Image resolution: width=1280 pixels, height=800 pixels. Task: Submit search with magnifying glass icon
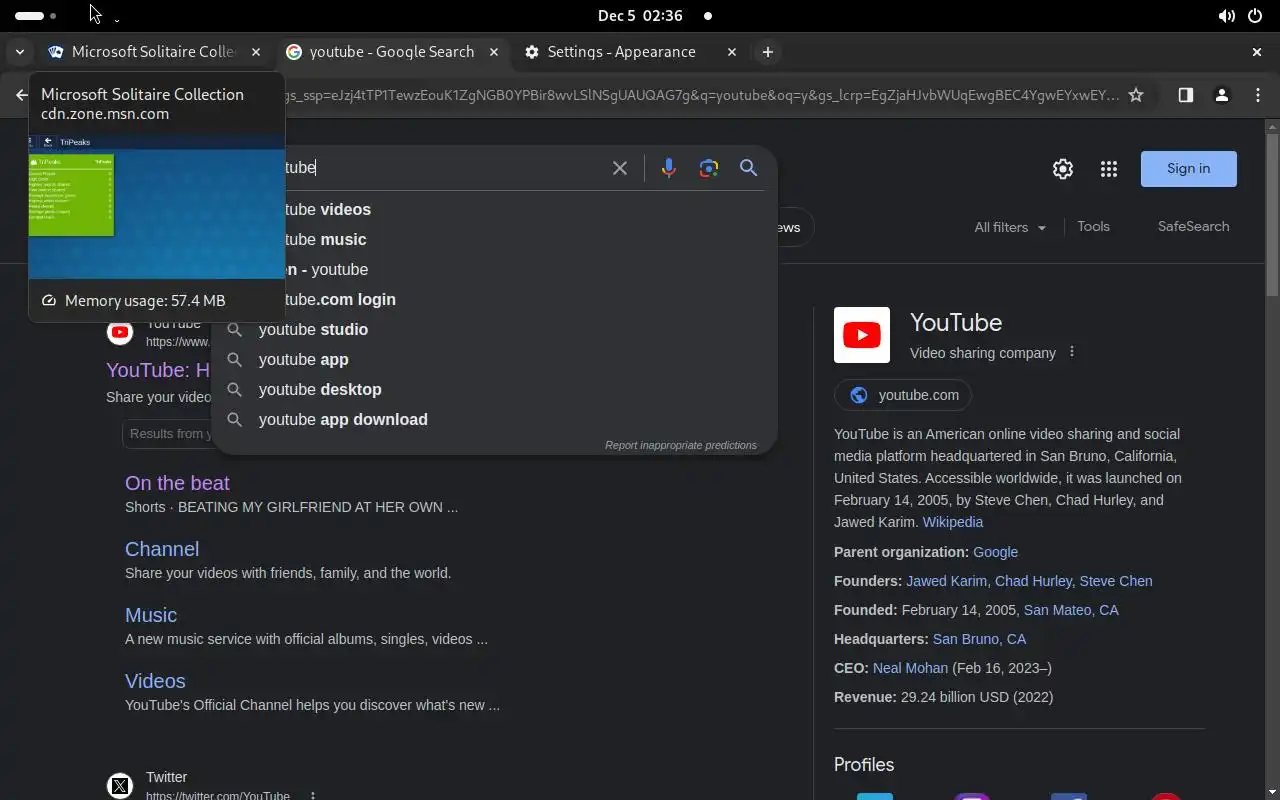748,168
